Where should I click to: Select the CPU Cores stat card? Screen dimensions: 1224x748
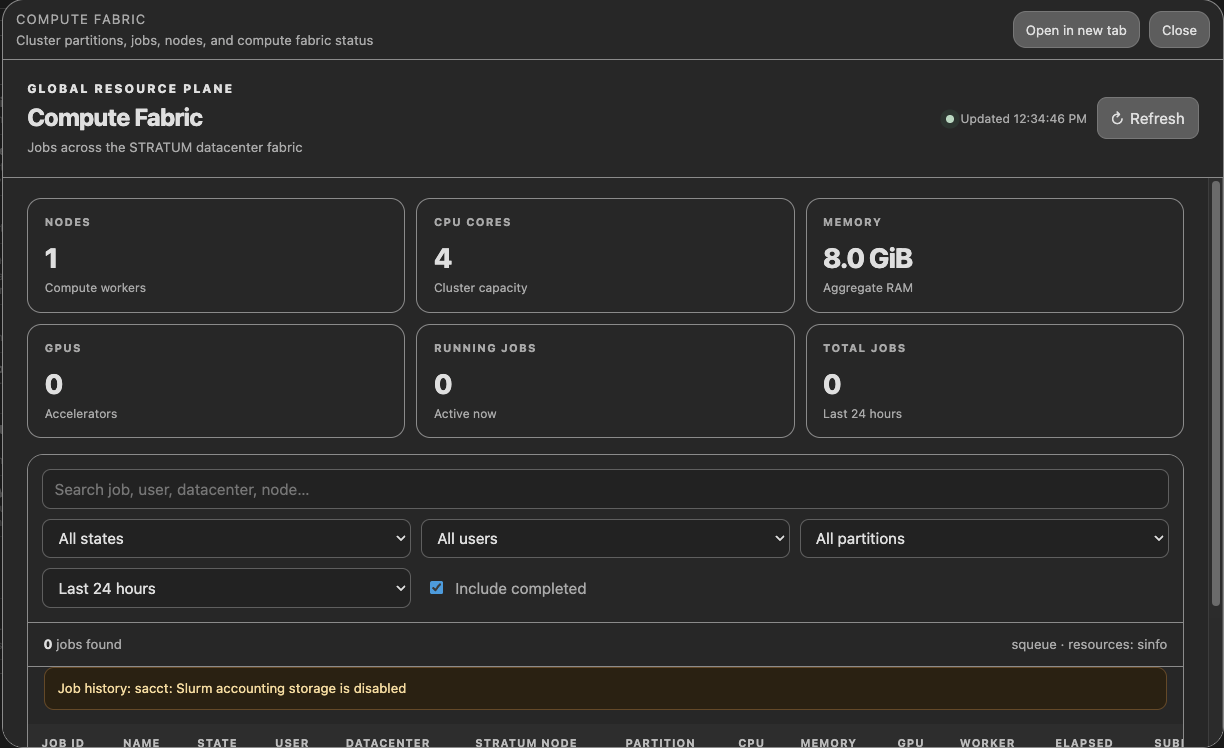pos(605,255)
